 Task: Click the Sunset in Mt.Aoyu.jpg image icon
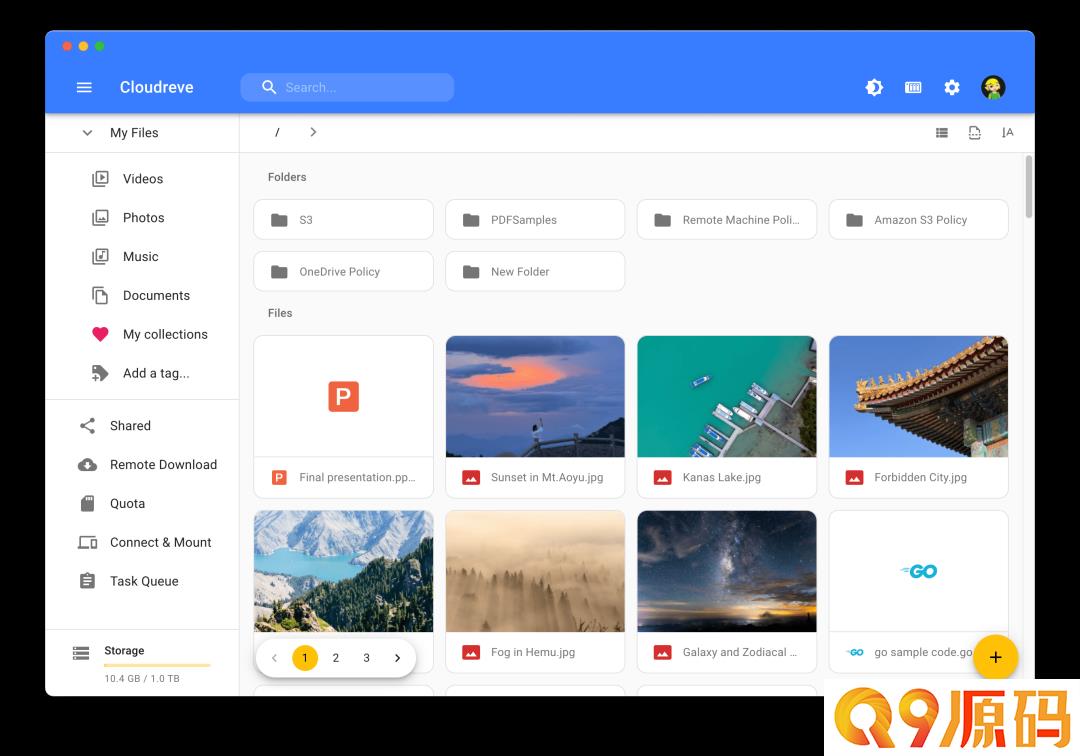(471, 477)
